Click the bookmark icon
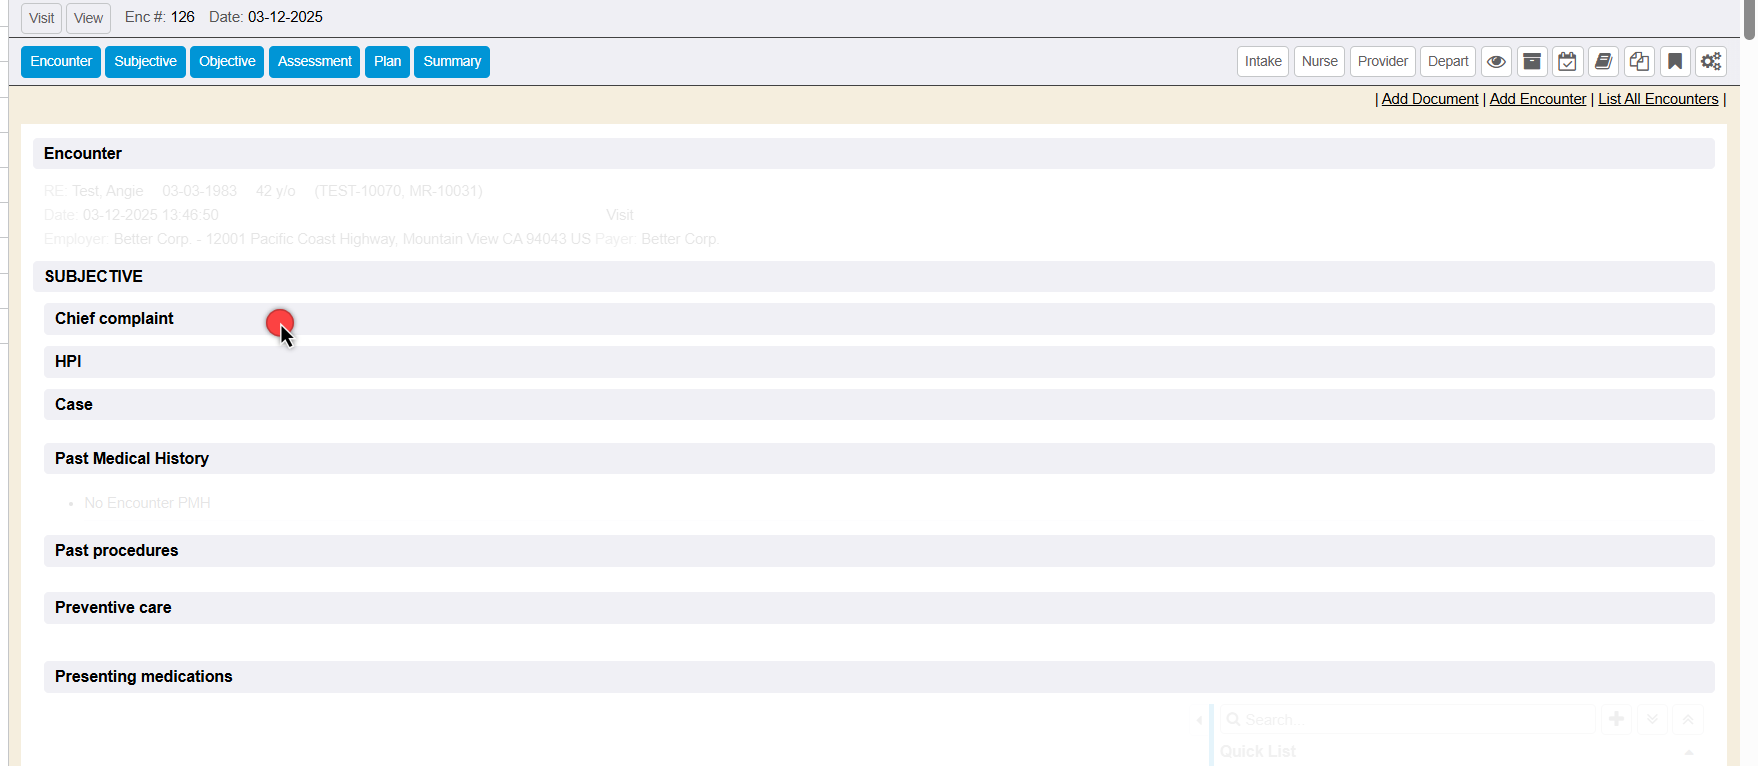 point(1675,62)
